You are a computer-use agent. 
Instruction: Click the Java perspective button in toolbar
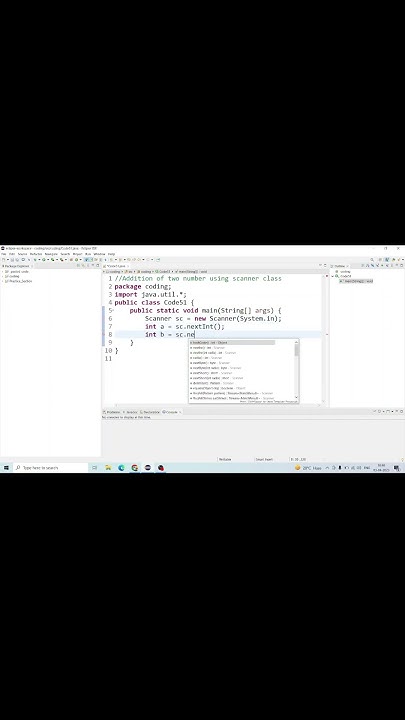pyautogui.click(x=387, y=259)
